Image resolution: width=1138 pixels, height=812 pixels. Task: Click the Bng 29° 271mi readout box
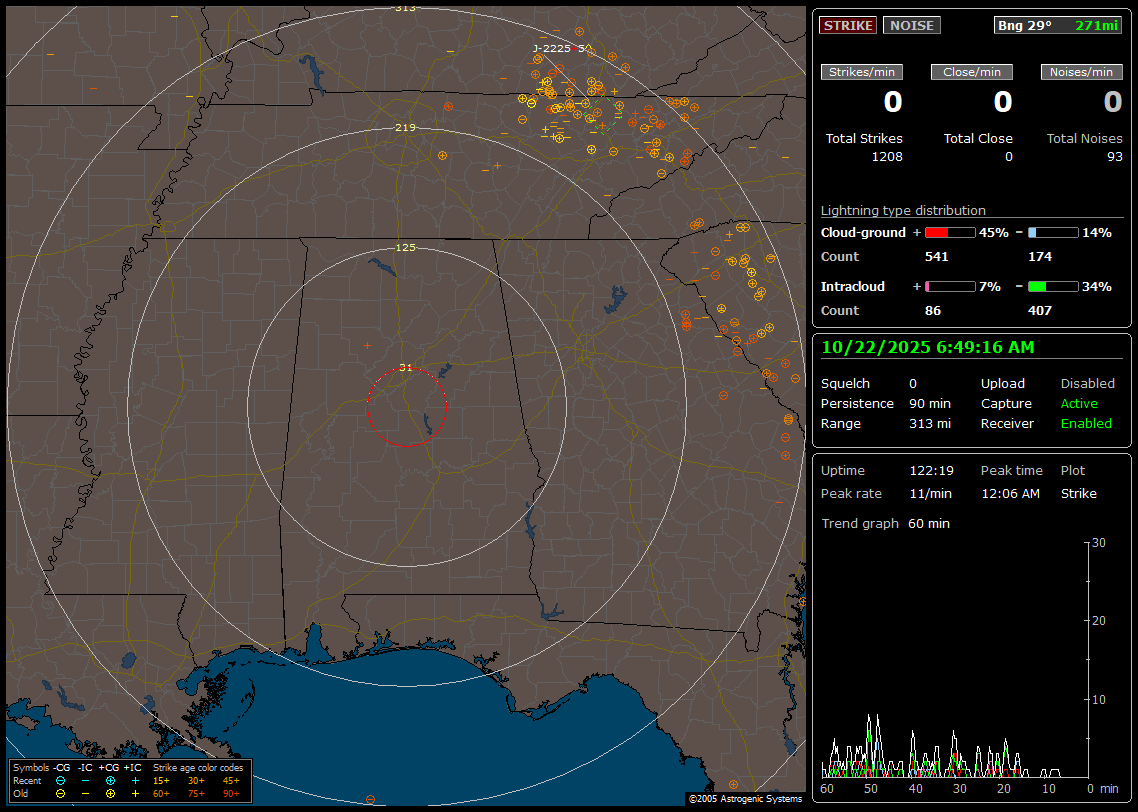click(1058, 26)
